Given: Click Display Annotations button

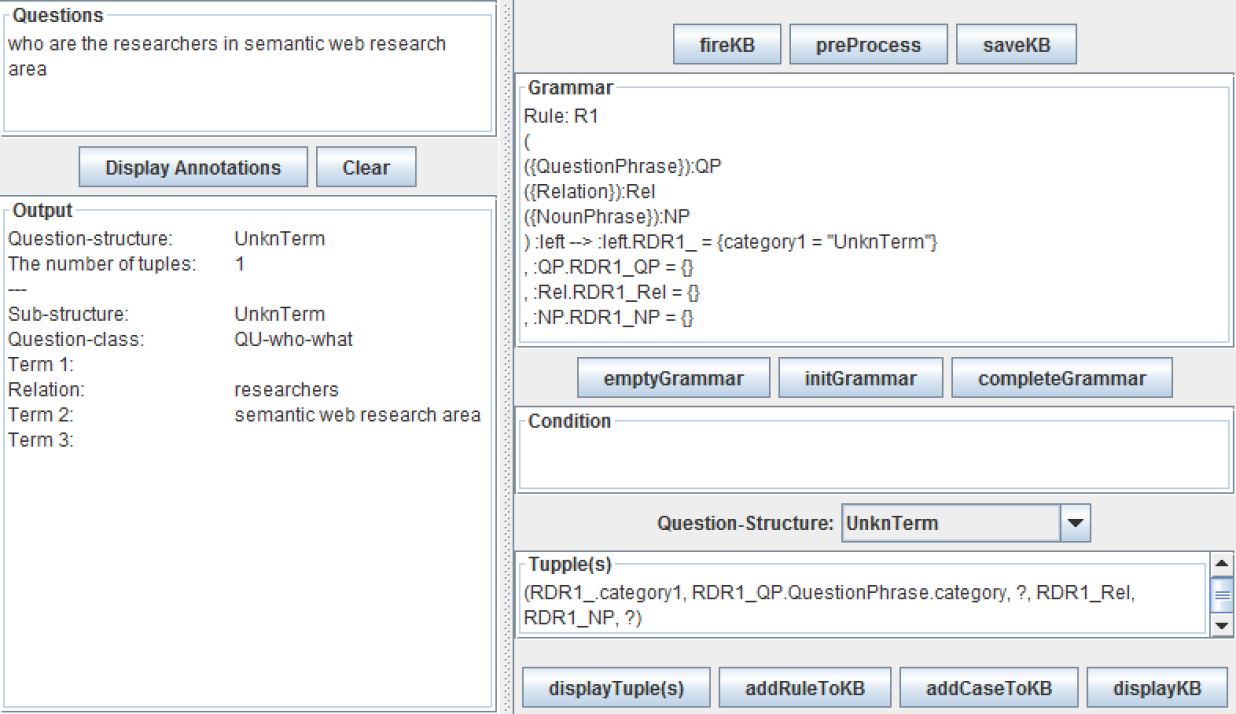Looking at the screenshot, I should tap(193, 167).
